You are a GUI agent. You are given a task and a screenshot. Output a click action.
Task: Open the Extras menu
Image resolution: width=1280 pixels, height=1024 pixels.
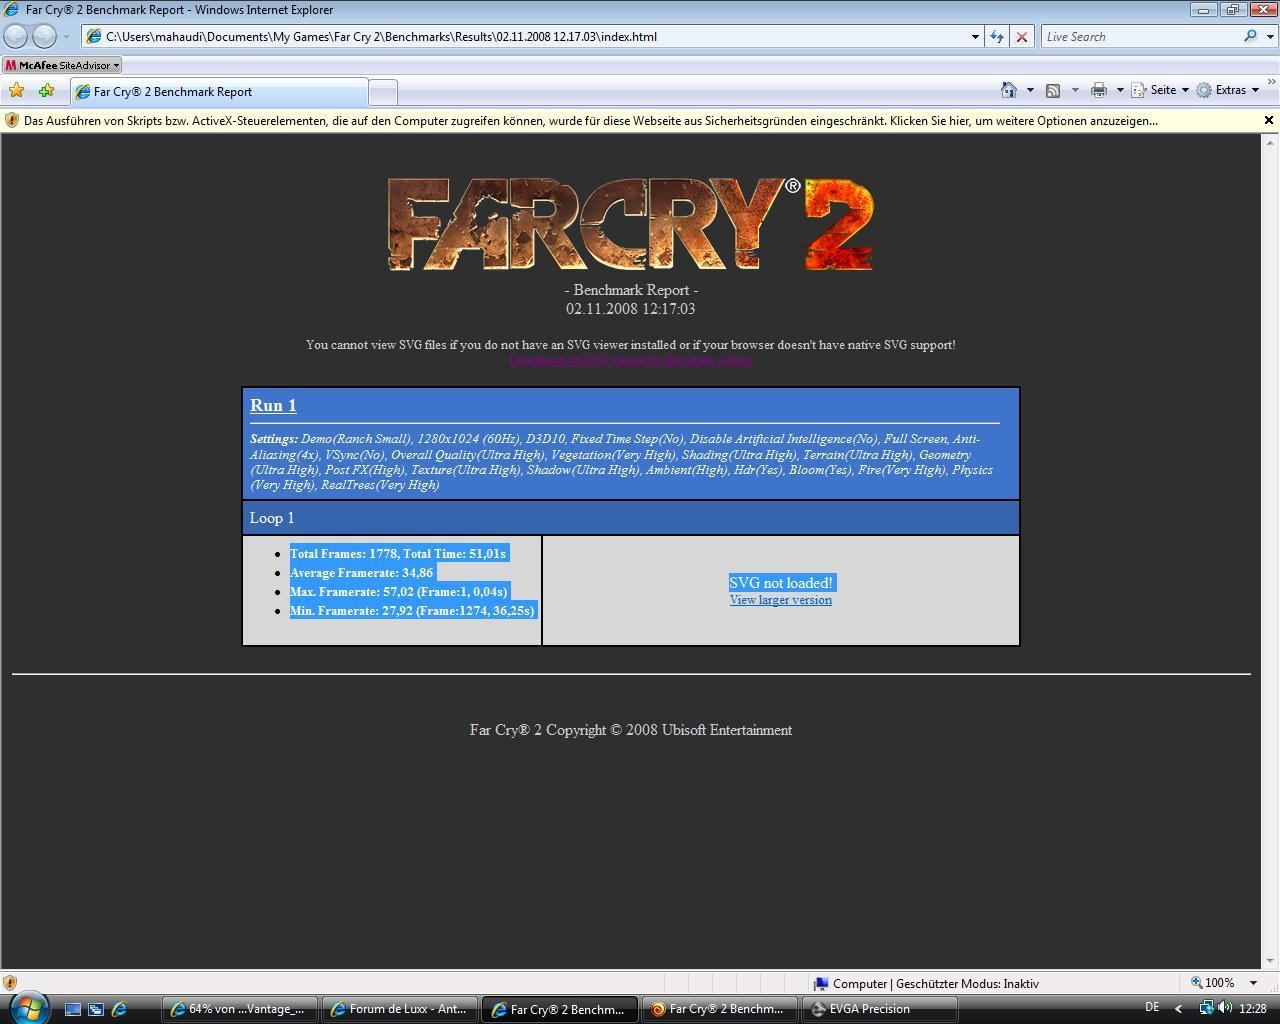[1228, 90]
